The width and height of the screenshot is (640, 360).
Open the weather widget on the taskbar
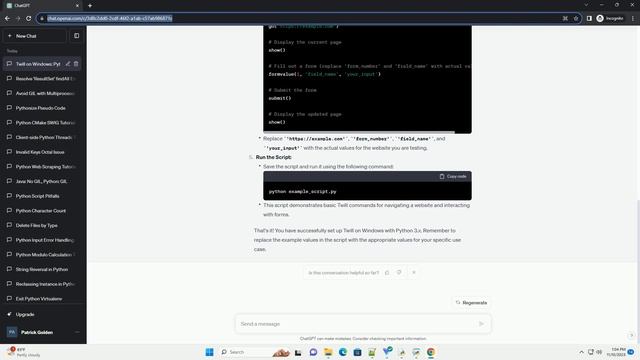click(x=24, y=352)
